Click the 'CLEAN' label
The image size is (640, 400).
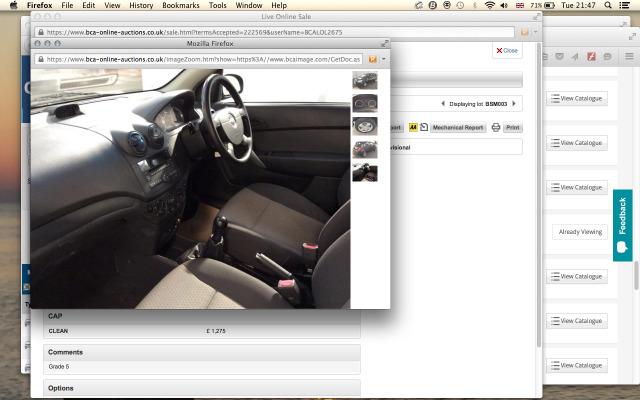click(x=58, y=331)
